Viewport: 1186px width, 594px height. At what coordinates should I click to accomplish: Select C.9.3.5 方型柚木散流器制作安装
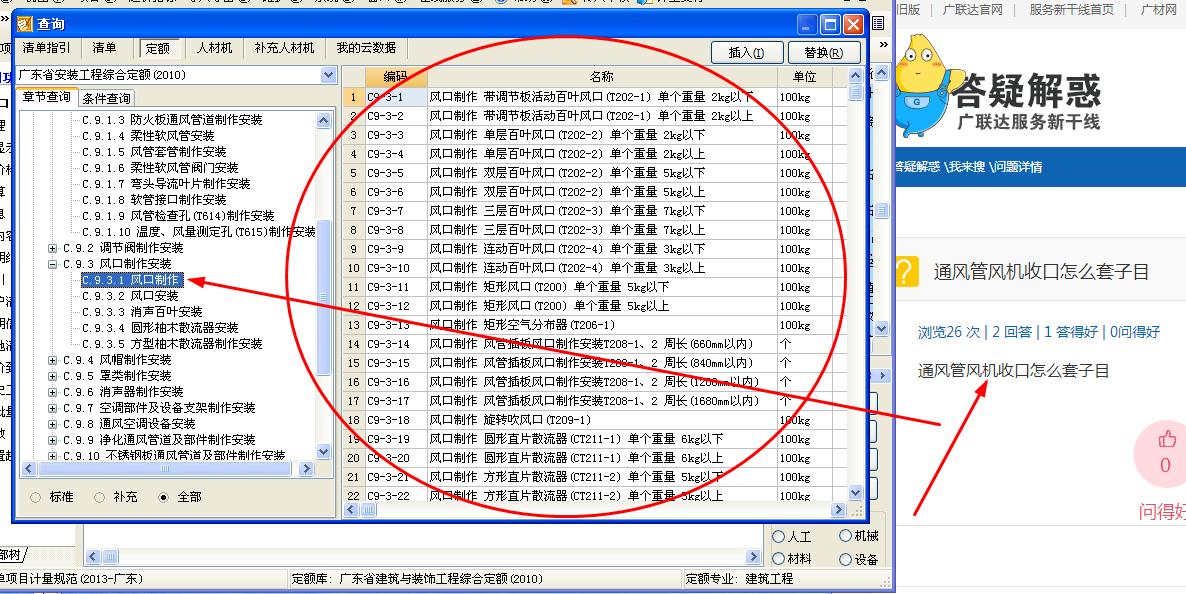pyautogui.click(x=172, y=344)
